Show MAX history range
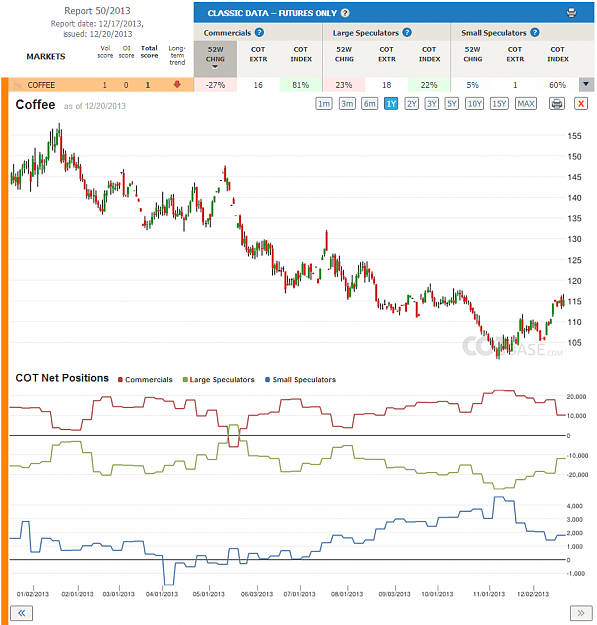This screenshot has width=597, height=625. coord(526,104)
